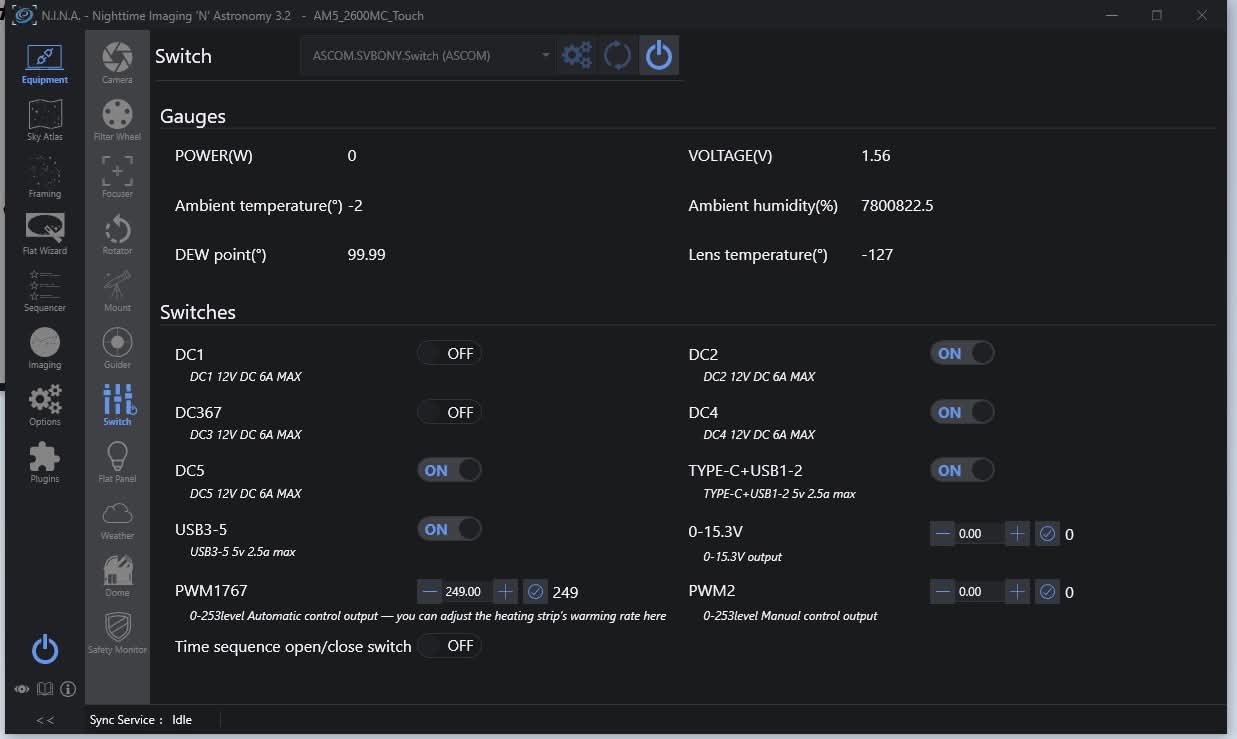Disconnect the switch with the power button
1237x739 pixels.
tap(659, 56)
